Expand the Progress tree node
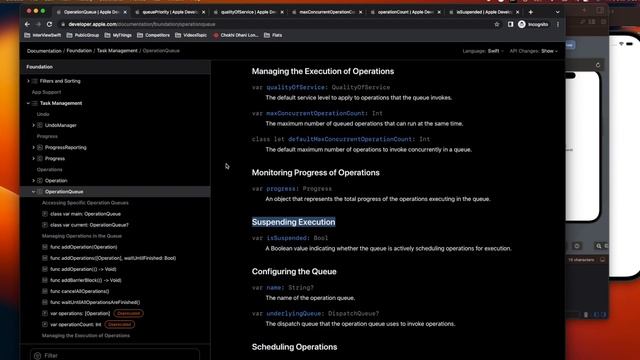Viewport: 640px width, 360px height. click(x=33, y=158)
